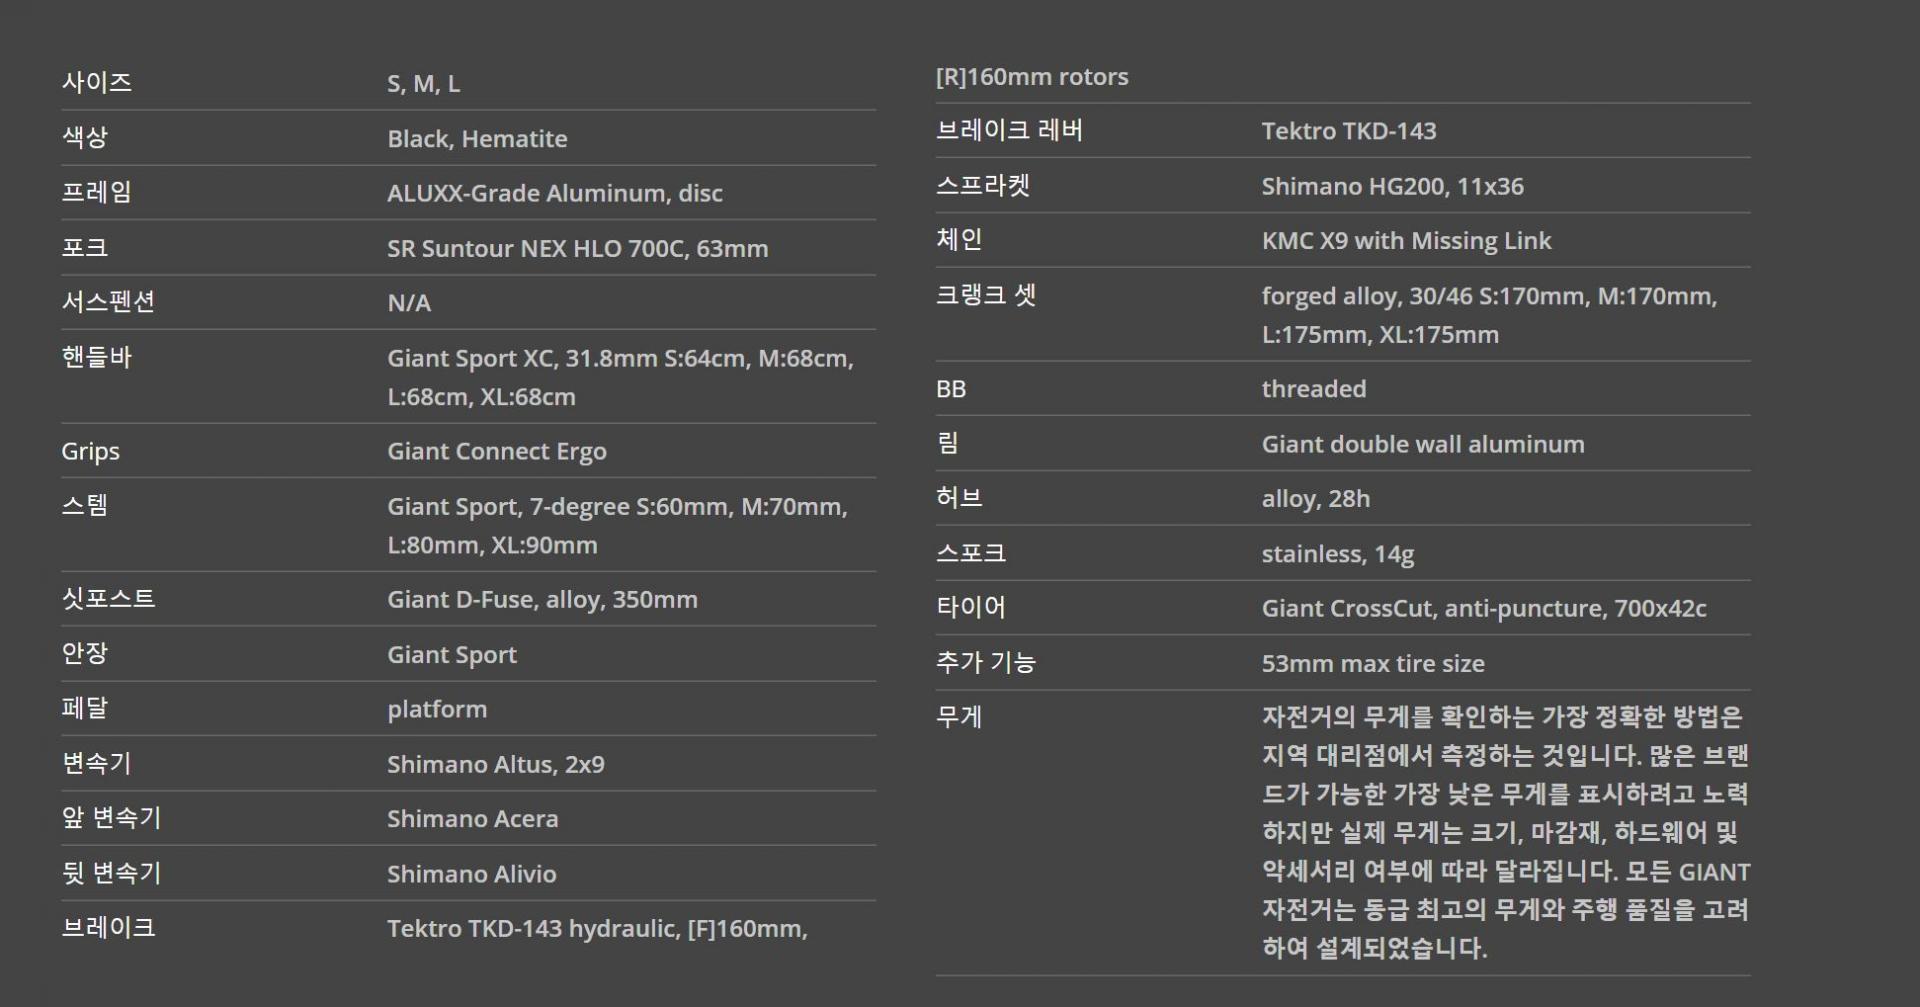Select the "Shimano Acera" front derailleur value
Screen dimensions: 1920x1007
coord(473,819)
